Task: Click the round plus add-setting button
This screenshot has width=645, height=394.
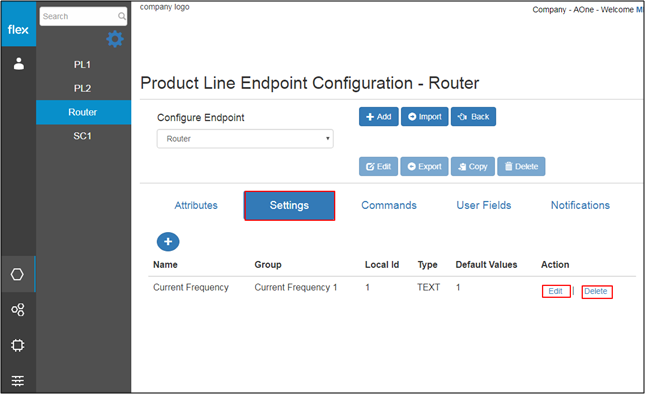Action: [168, 241]
